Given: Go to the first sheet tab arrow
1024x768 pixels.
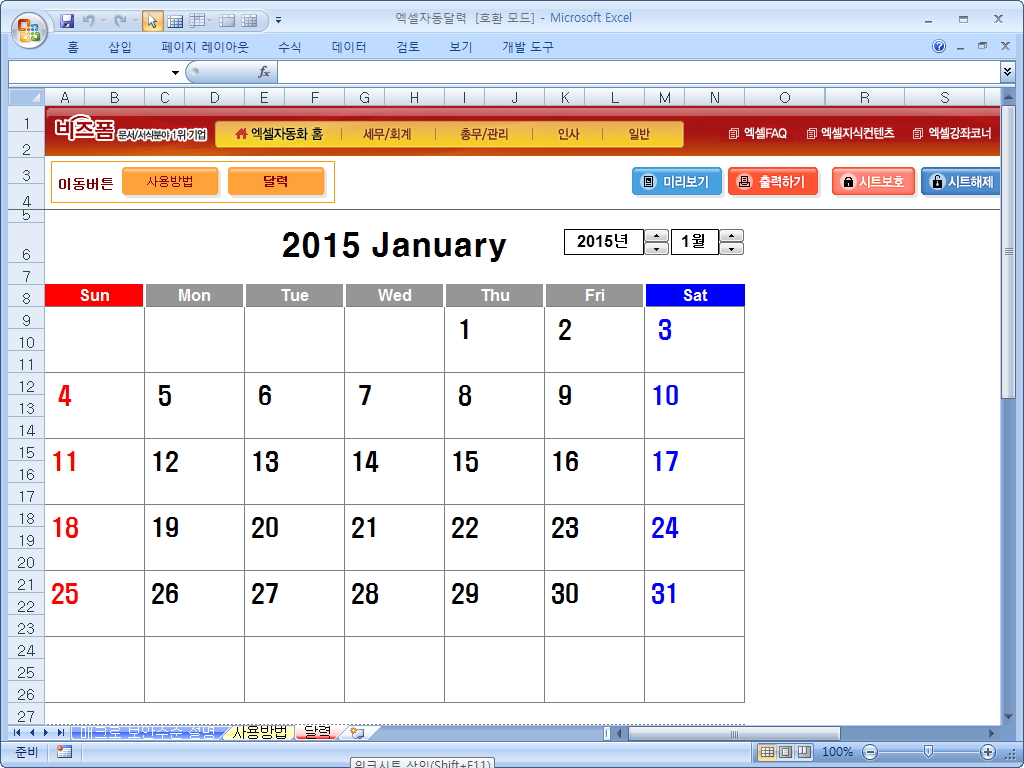Looking at the screenshot, I should [x=16, y=733].
